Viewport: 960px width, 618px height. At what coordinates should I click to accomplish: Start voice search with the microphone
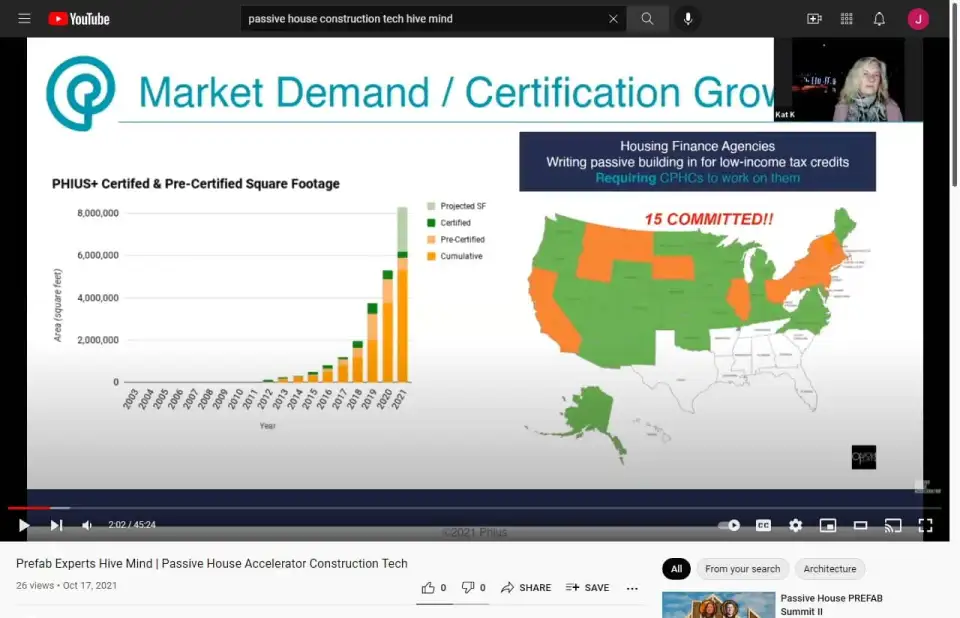pyautogui.click(x=688, y=19)
